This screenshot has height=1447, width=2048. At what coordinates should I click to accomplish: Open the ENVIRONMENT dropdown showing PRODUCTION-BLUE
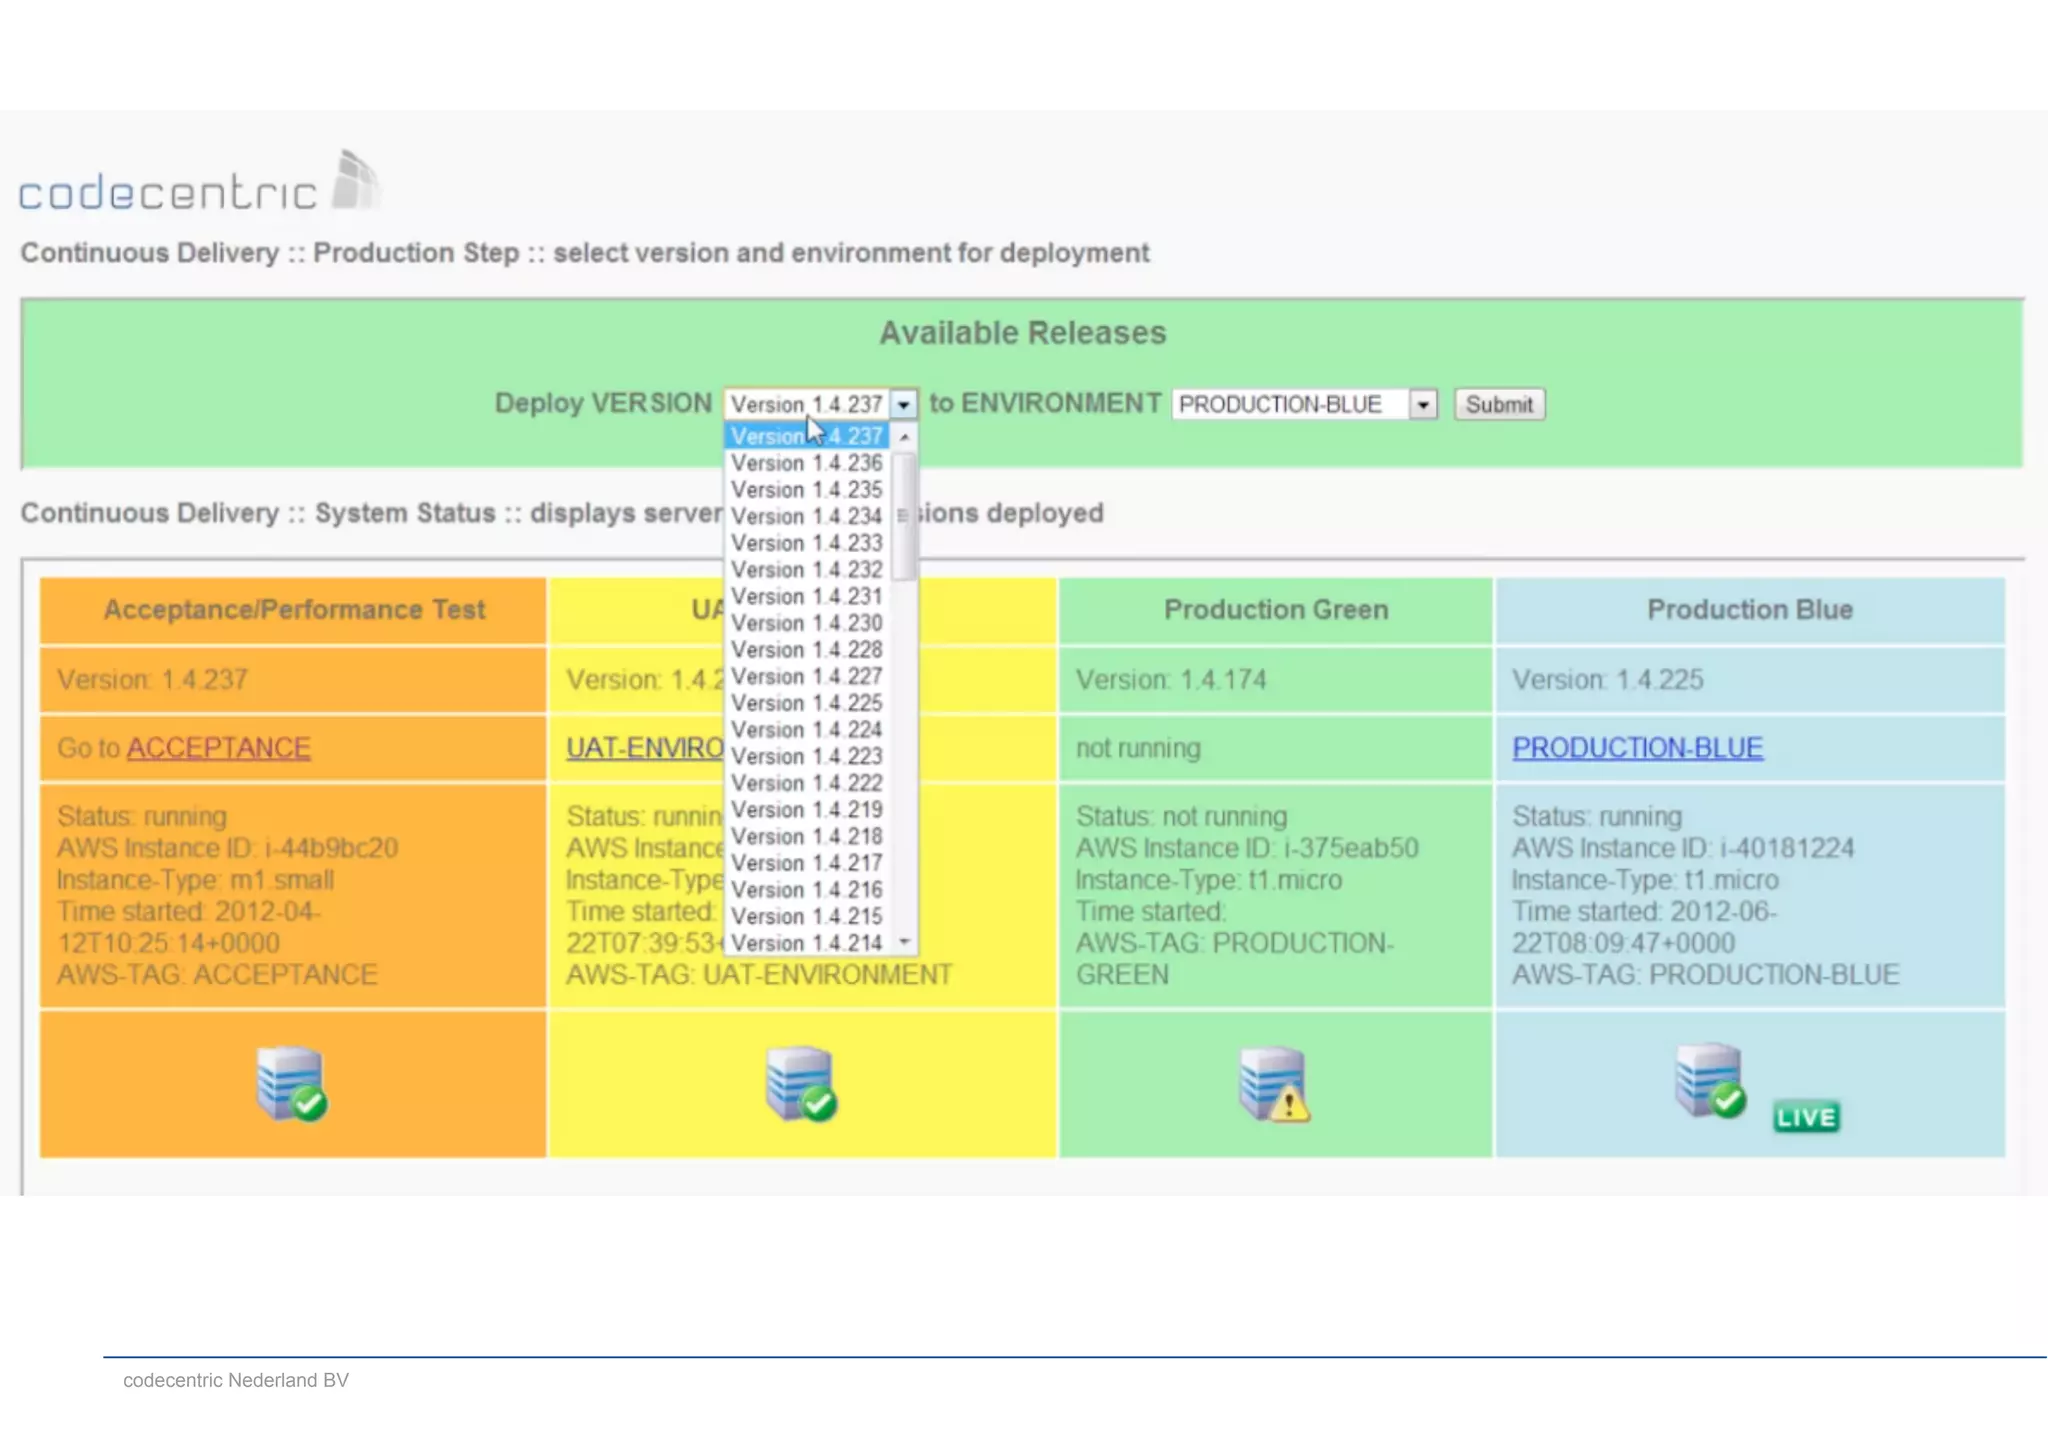click(x=1304, y=404)
